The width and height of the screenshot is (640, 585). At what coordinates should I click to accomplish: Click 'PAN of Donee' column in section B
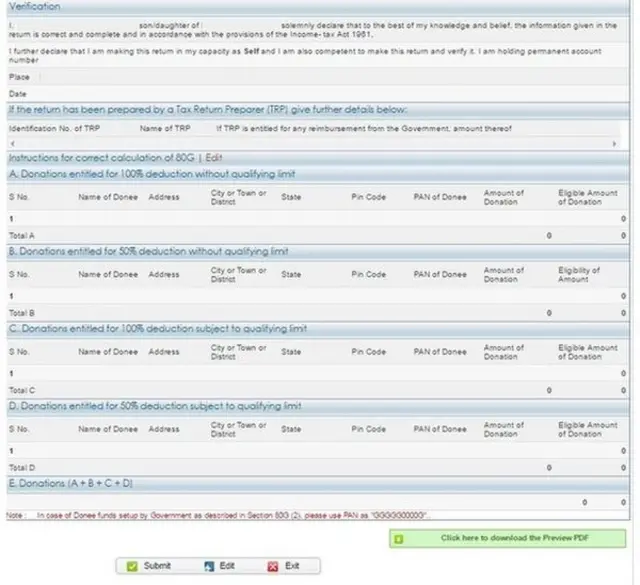[440, 275]
